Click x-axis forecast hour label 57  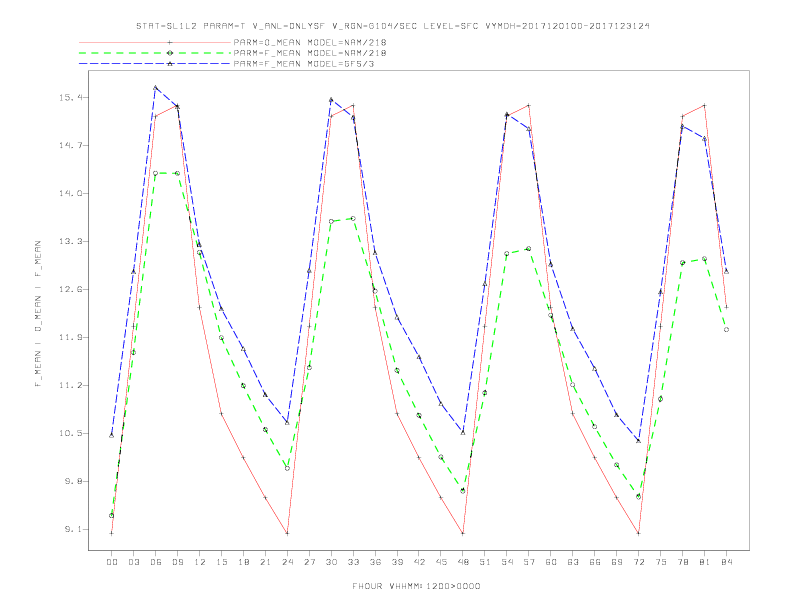click(529, 562)
